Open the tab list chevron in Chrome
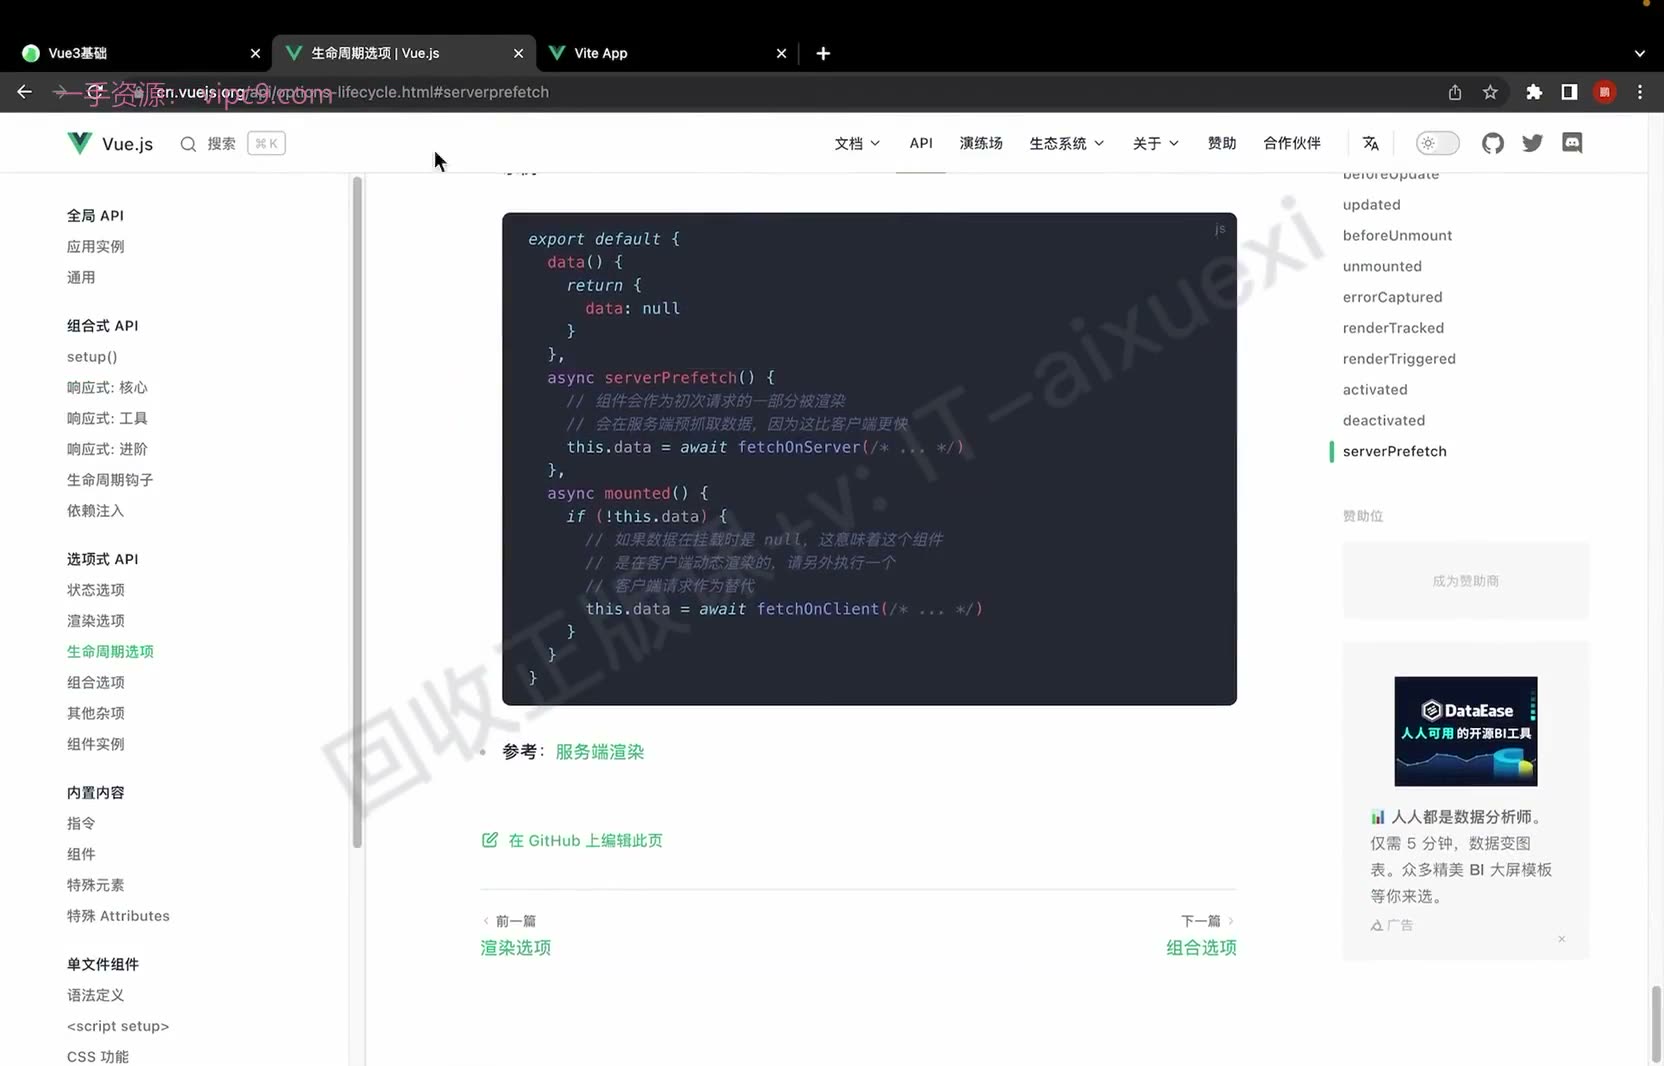 tap(1640, 53)
